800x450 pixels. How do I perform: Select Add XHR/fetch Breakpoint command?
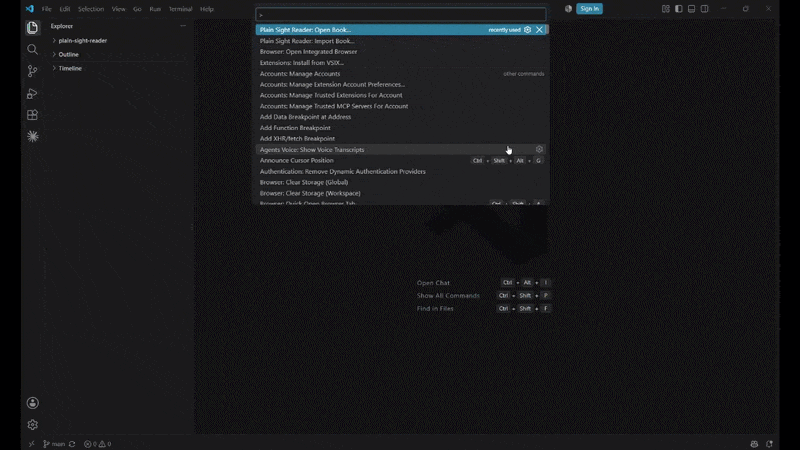(402, 139)
